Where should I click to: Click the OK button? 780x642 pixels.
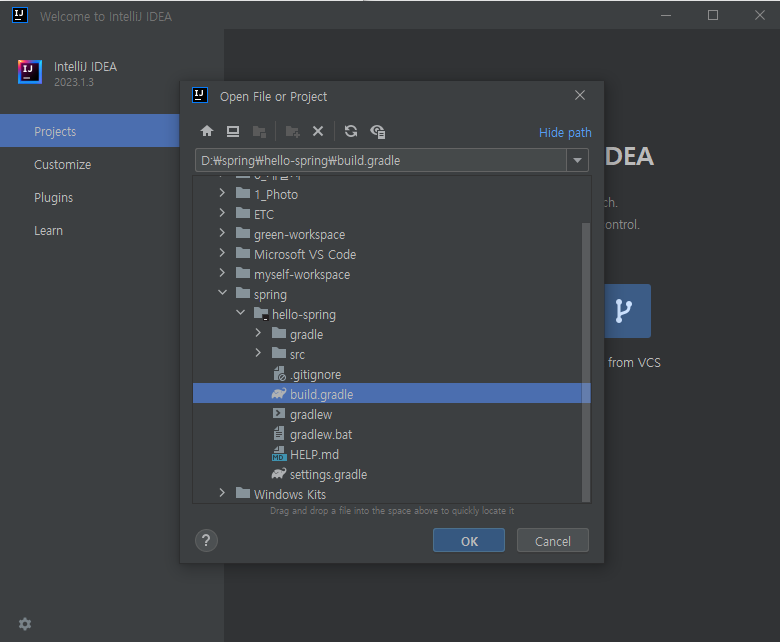click(469, 541)
